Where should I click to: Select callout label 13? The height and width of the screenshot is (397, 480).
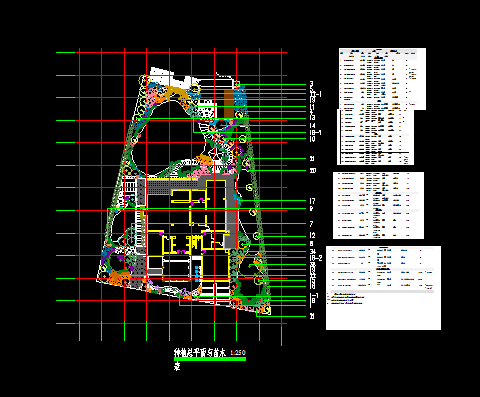point(312,118)
